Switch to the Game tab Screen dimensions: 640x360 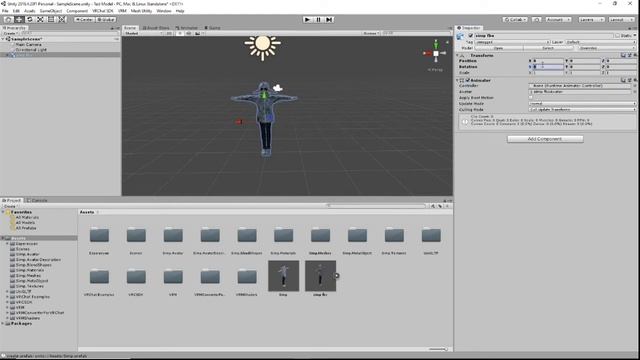tap(212, 28)
